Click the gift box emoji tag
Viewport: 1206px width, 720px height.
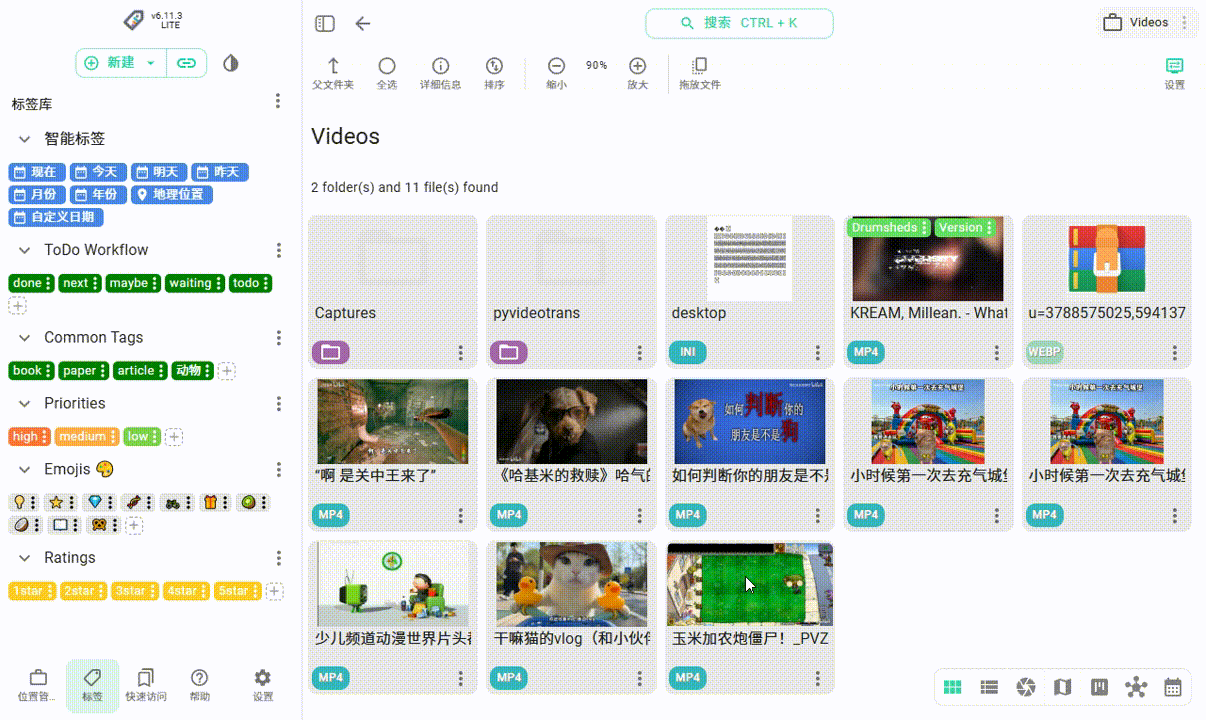pos(216,503)
